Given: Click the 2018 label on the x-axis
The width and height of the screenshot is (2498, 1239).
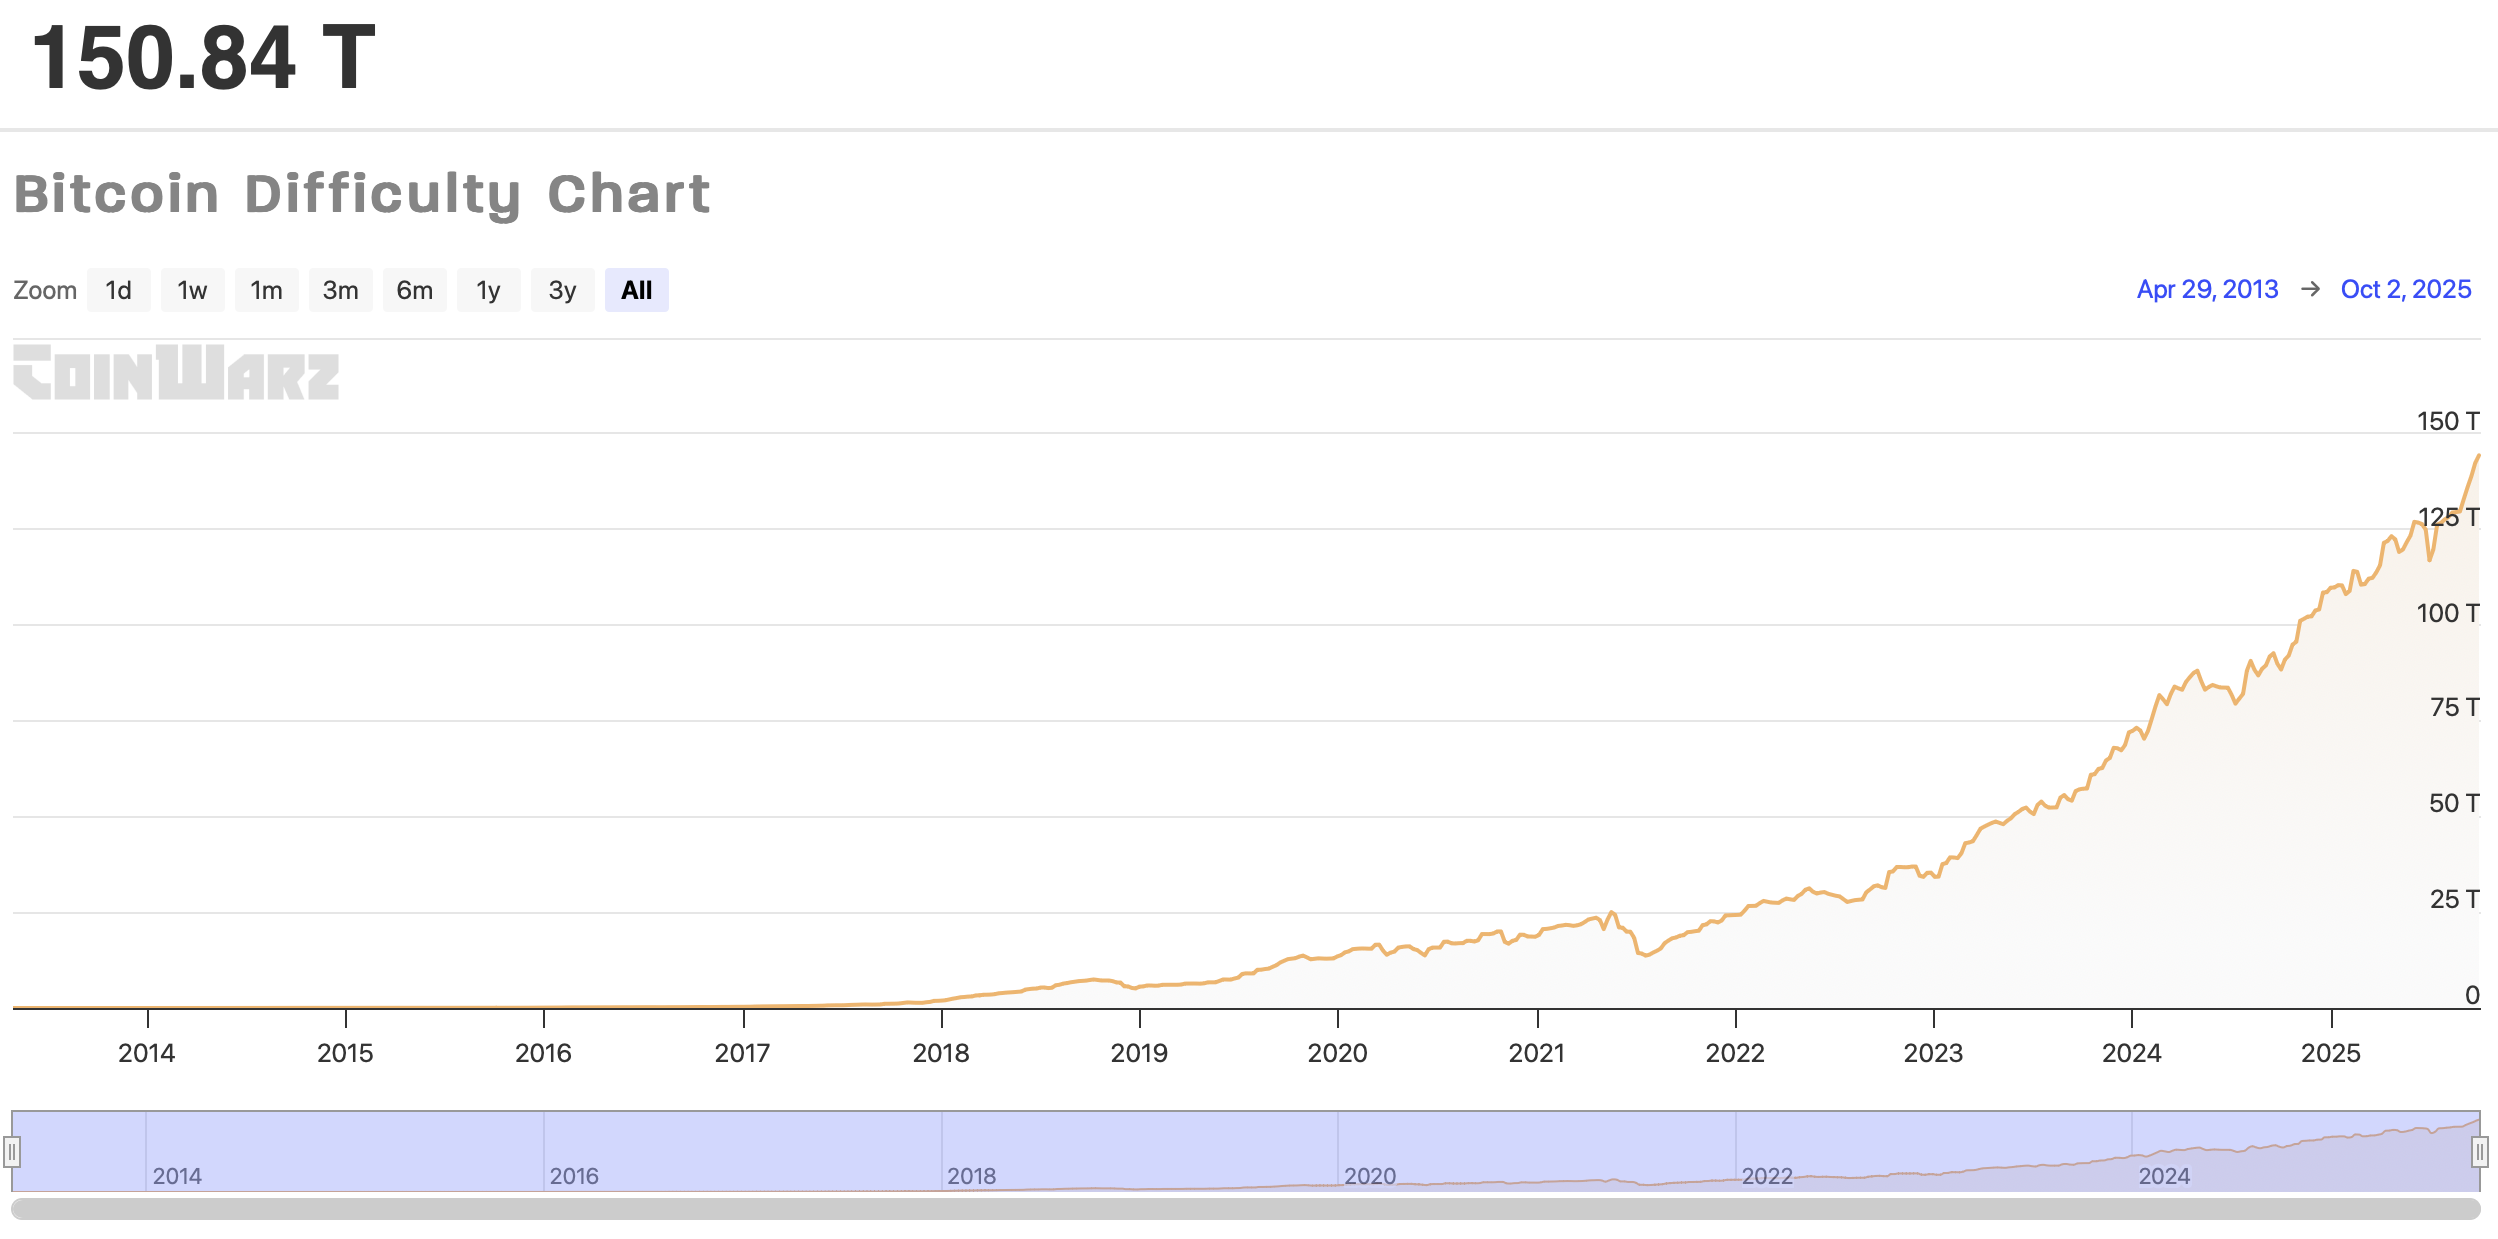Looking at the screenshot, I should 942,1052.
